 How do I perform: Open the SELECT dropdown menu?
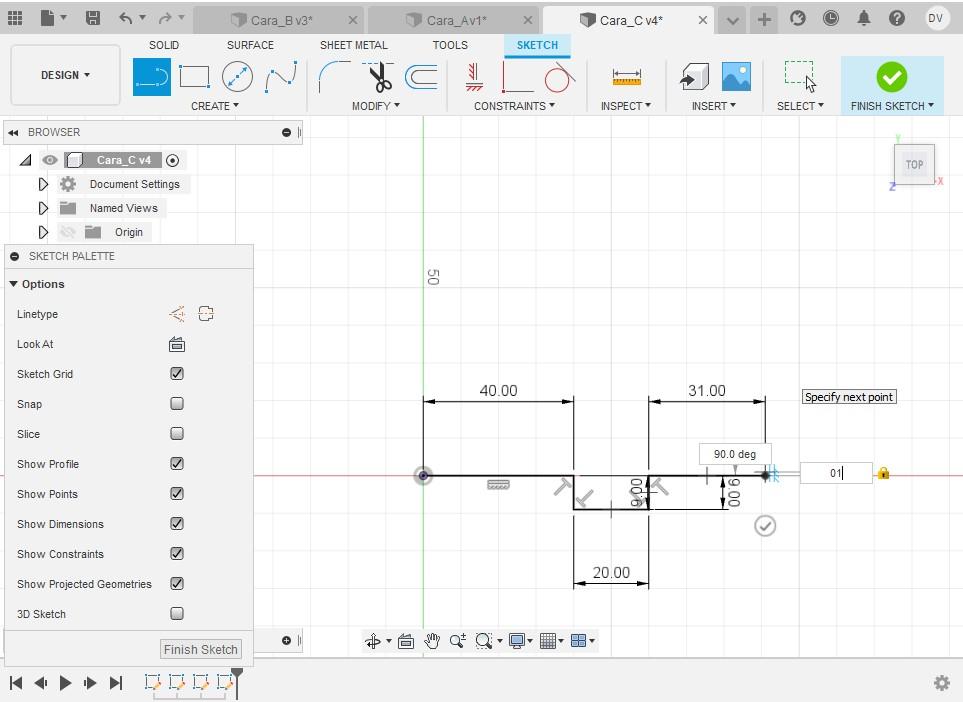pyautogui.click(x=800, y=106)
